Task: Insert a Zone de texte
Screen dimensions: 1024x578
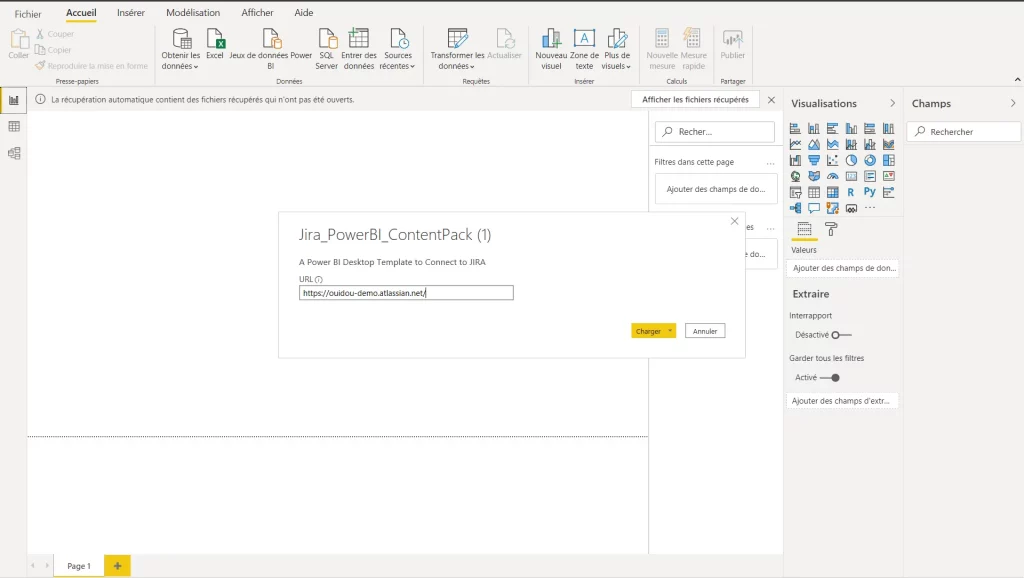Action: (x=584, y=48)
